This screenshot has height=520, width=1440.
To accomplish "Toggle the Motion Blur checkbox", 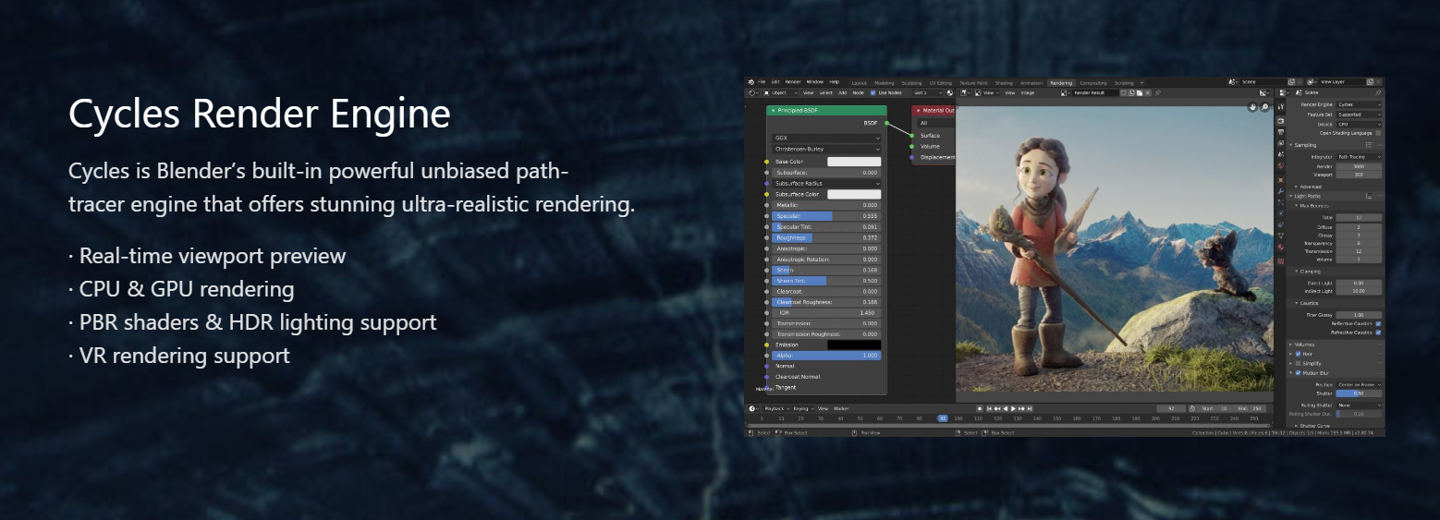I will tap(1298, 373).
